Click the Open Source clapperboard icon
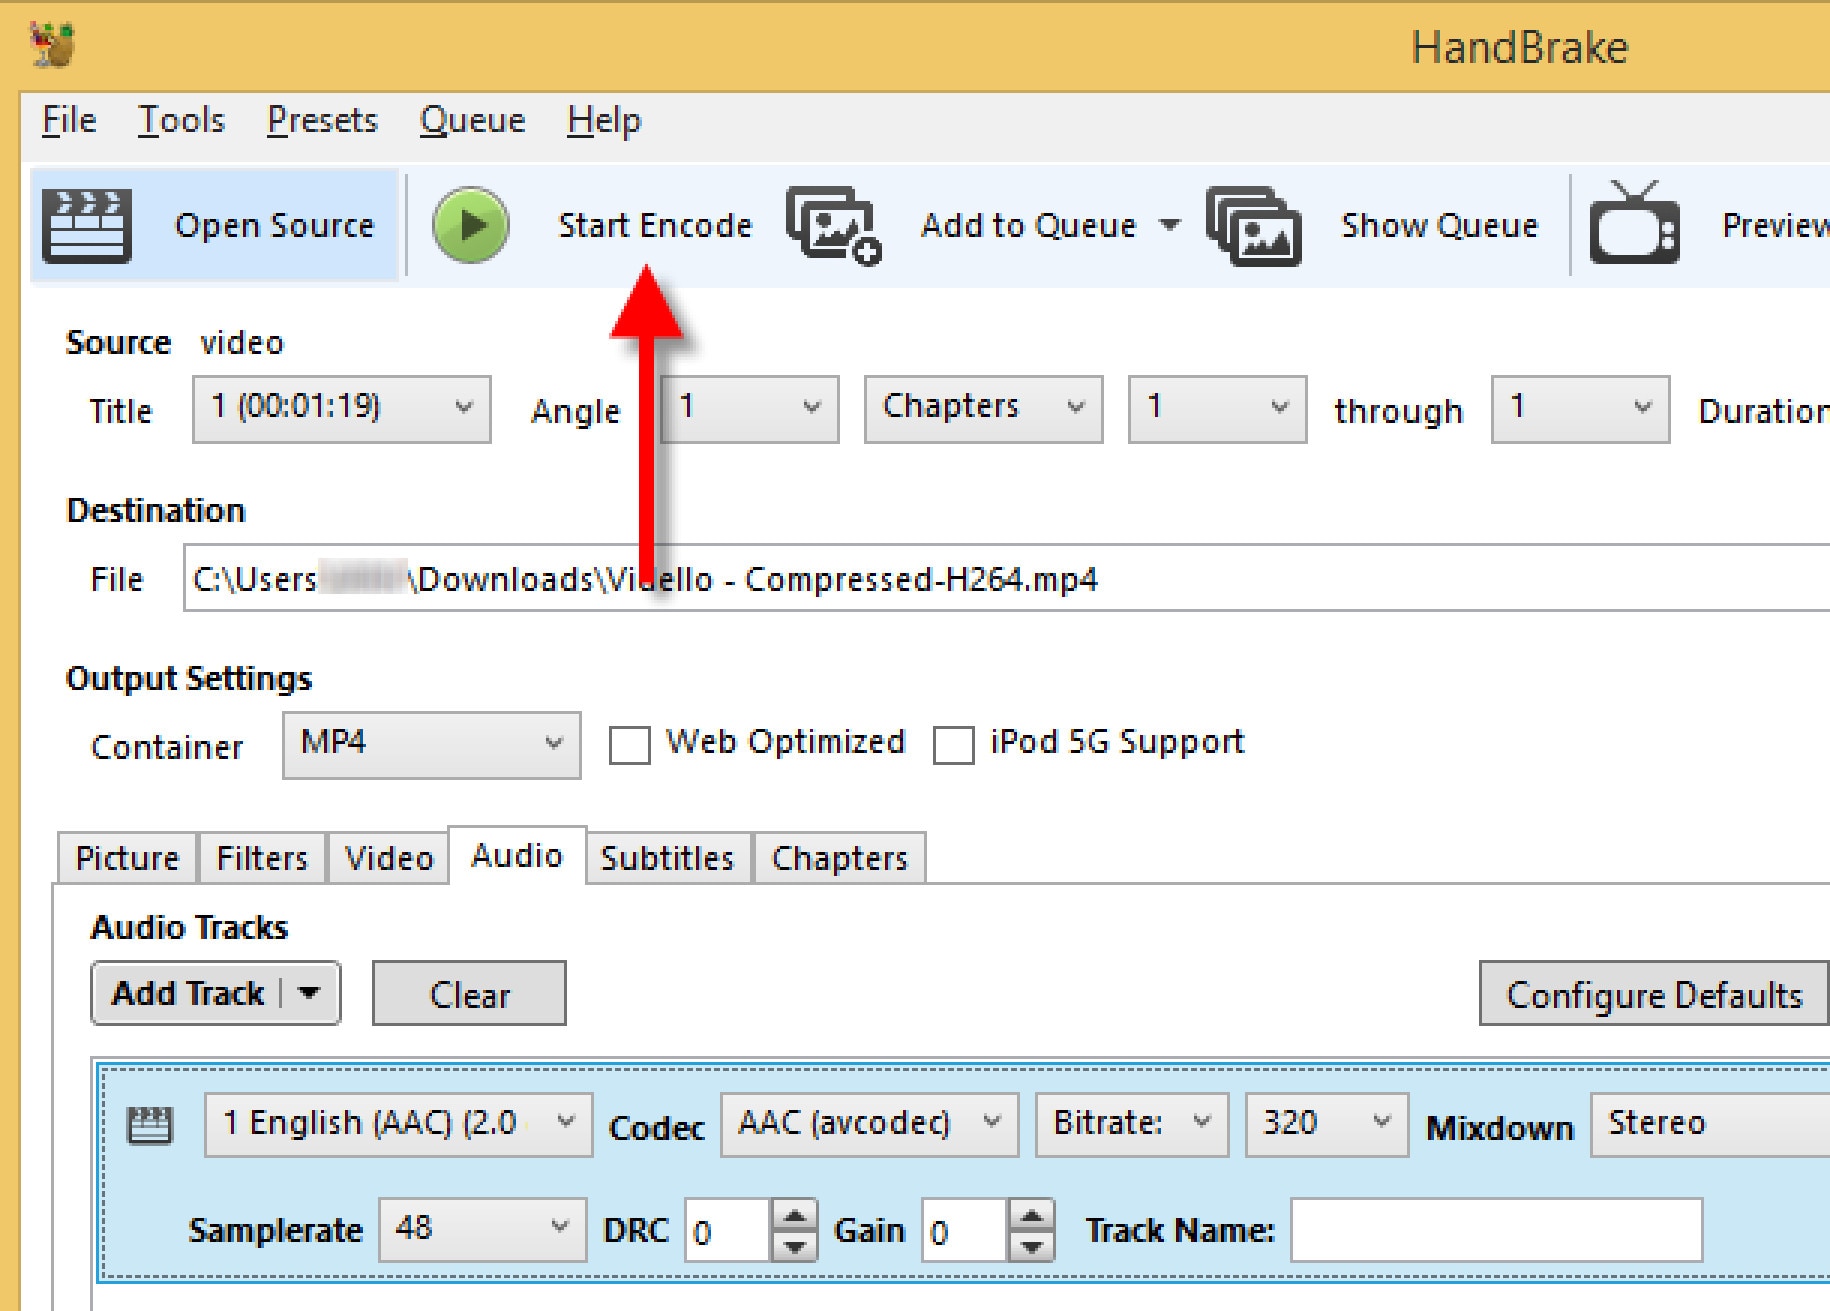 [87, 225]
